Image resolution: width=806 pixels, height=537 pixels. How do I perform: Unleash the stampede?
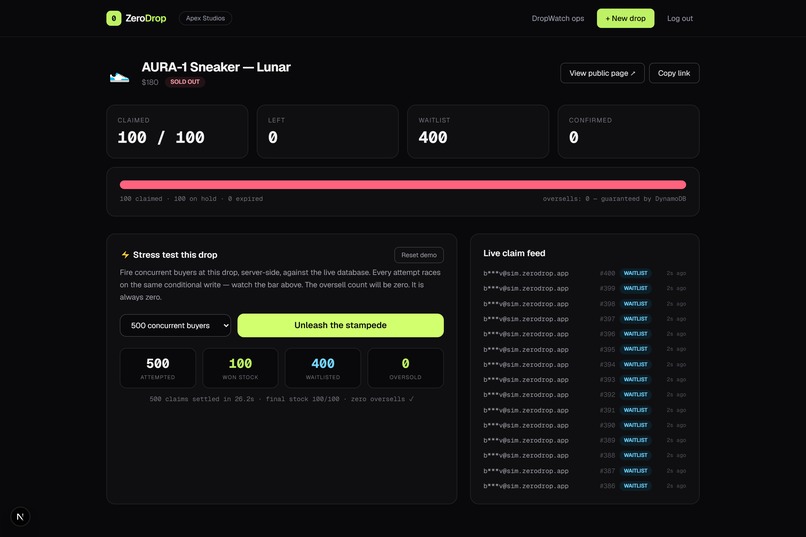pyautogui.click(x=340, y=325)
